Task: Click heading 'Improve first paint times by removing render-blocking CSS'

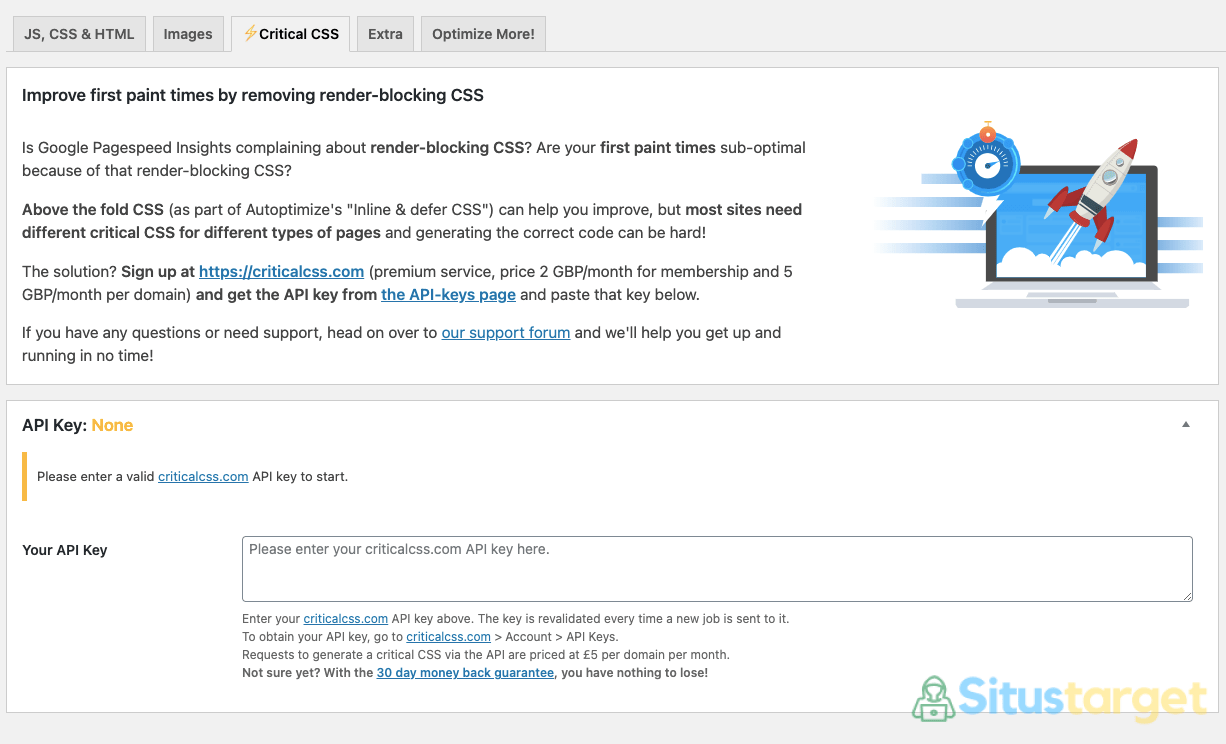Action: 253,96
